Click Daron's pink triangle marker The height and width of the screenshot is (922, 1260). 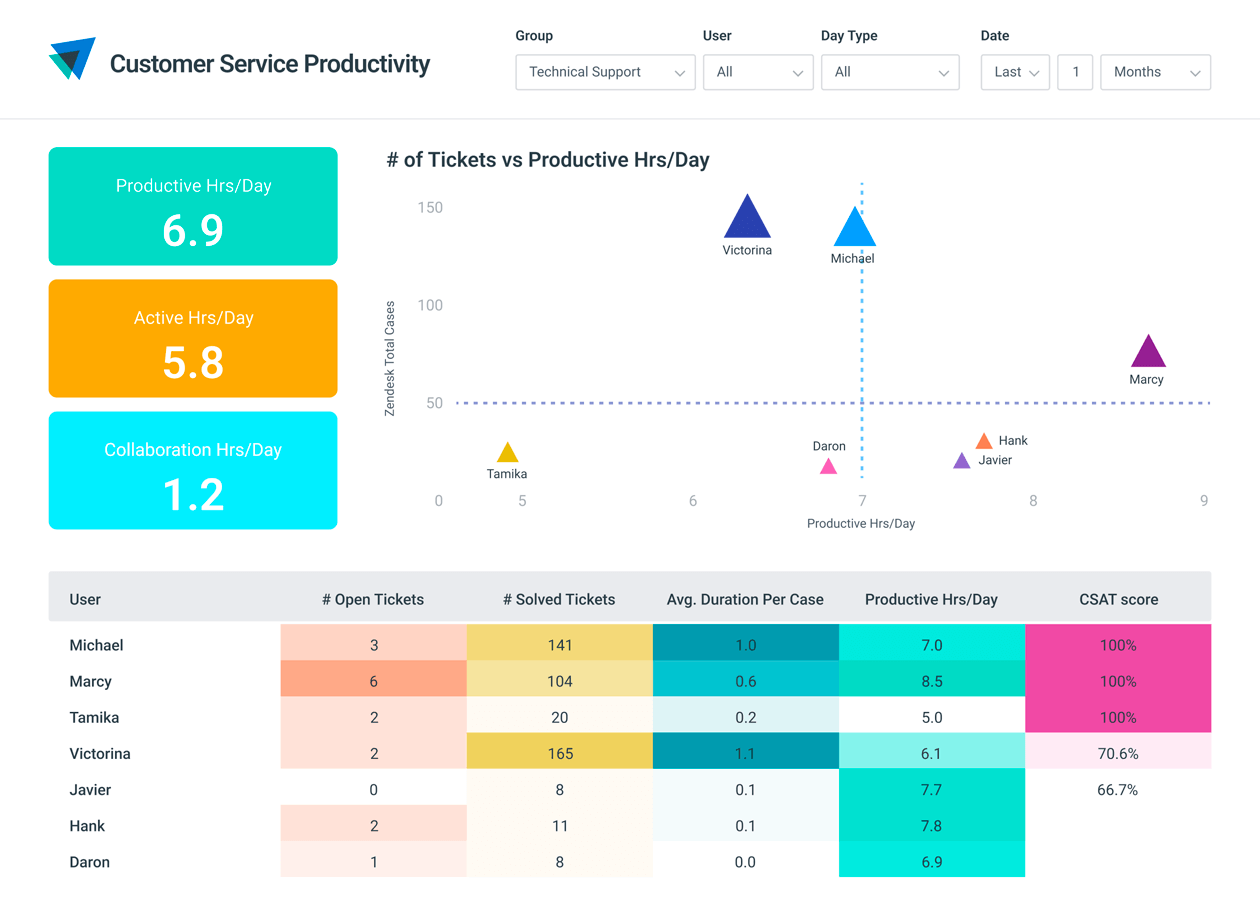tap(828, 466)
